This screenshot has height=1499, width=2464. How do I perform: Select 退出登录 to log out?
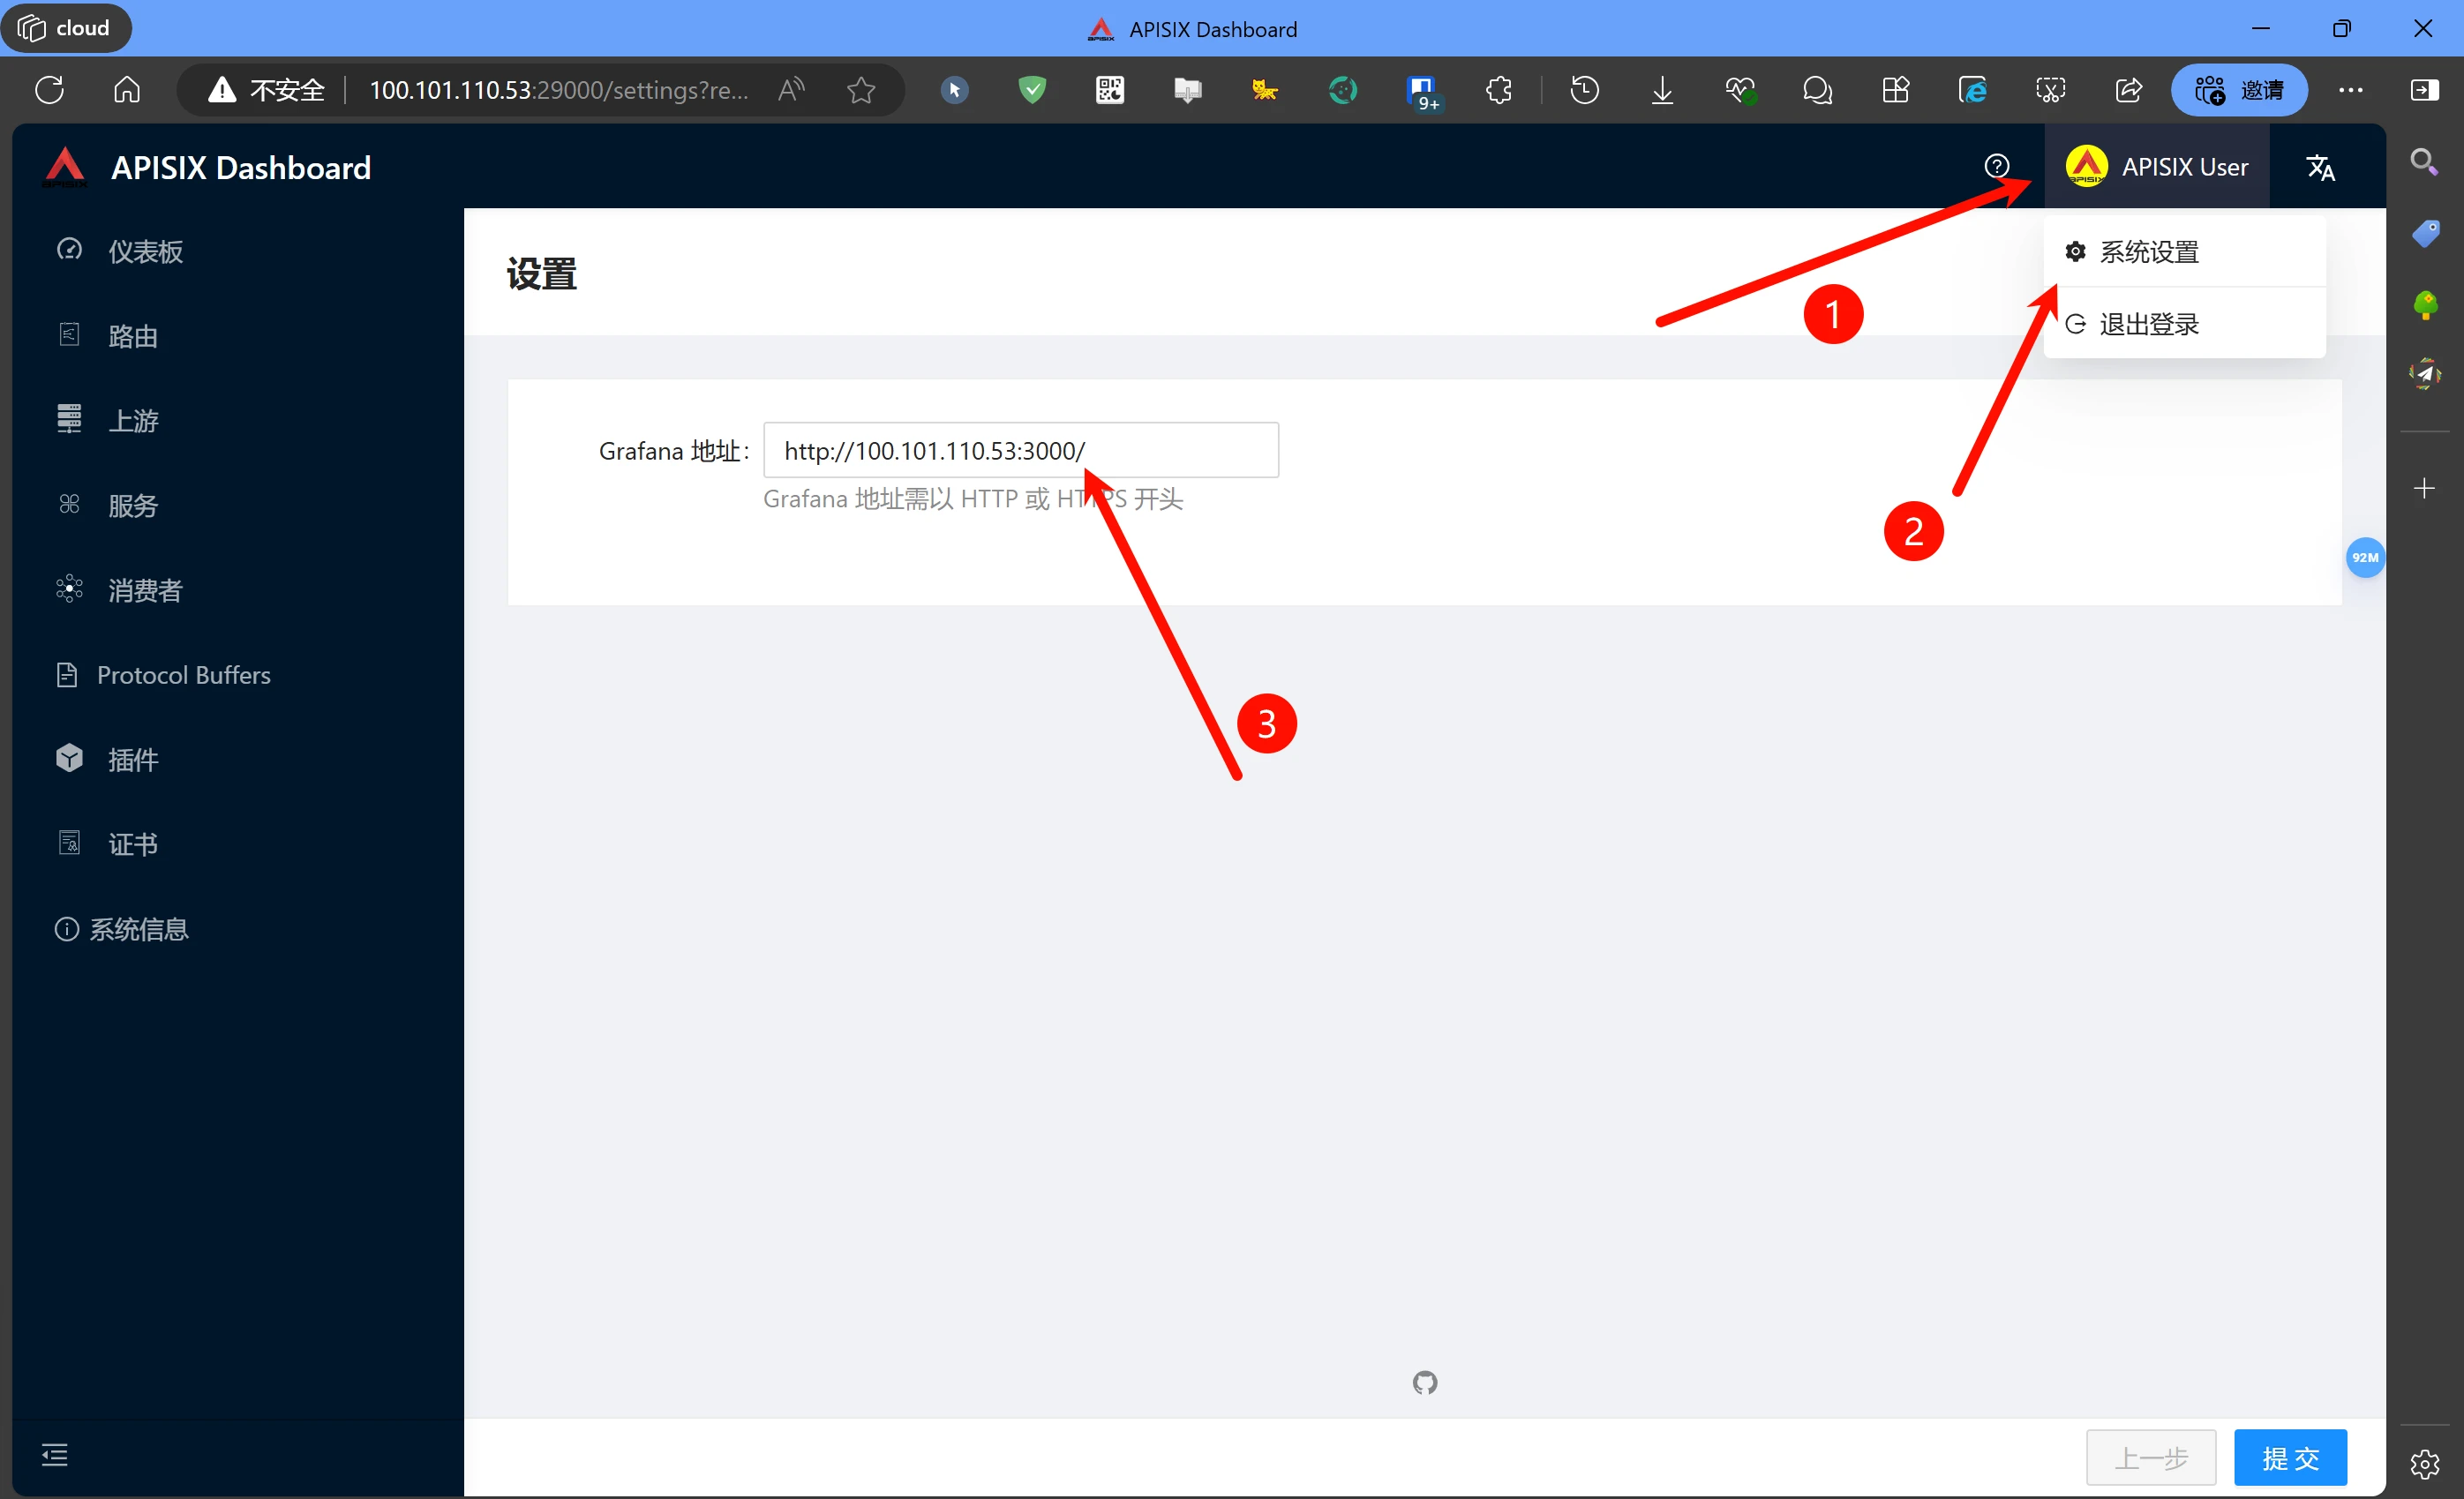(2148, 324)
